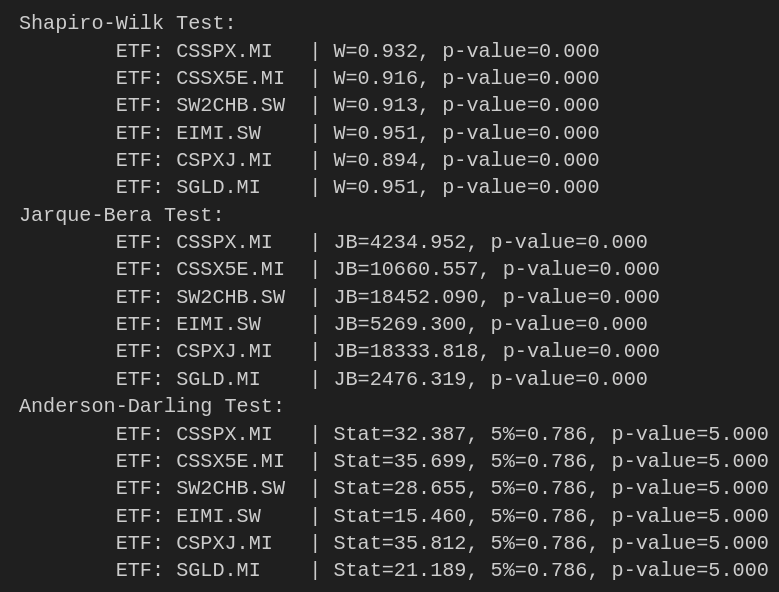This screenshot has width=779, height=592.
Task: Click the Stat=35.699 CSSX5E.MI line
Action: 442,461
